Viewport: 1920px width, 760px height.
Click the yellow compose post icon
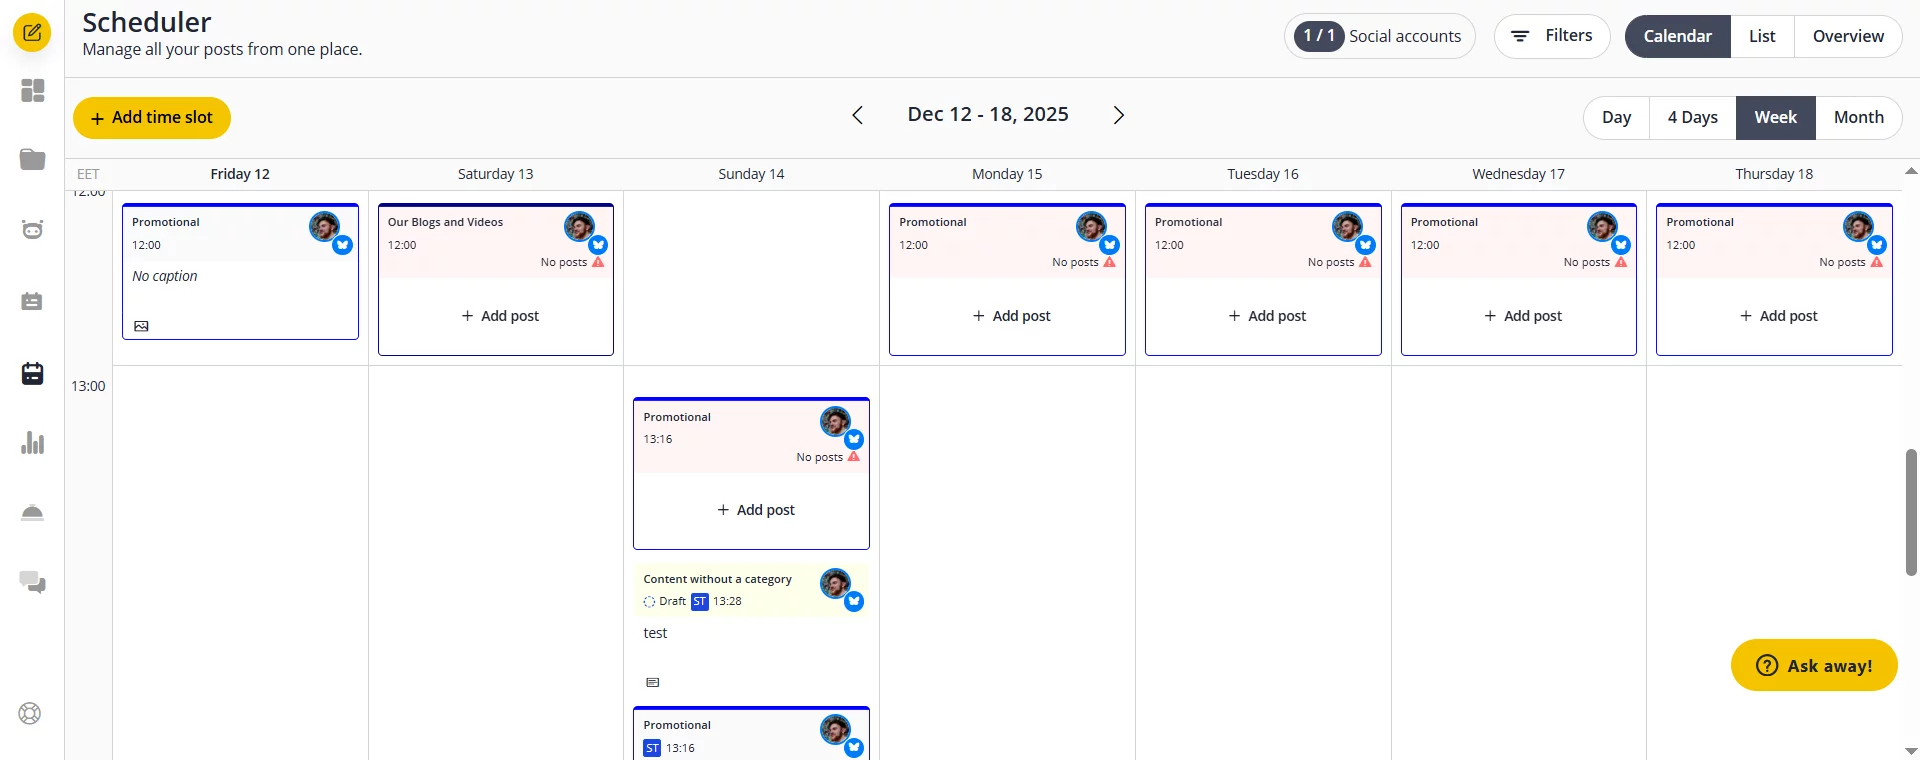(x=32, y=33)
